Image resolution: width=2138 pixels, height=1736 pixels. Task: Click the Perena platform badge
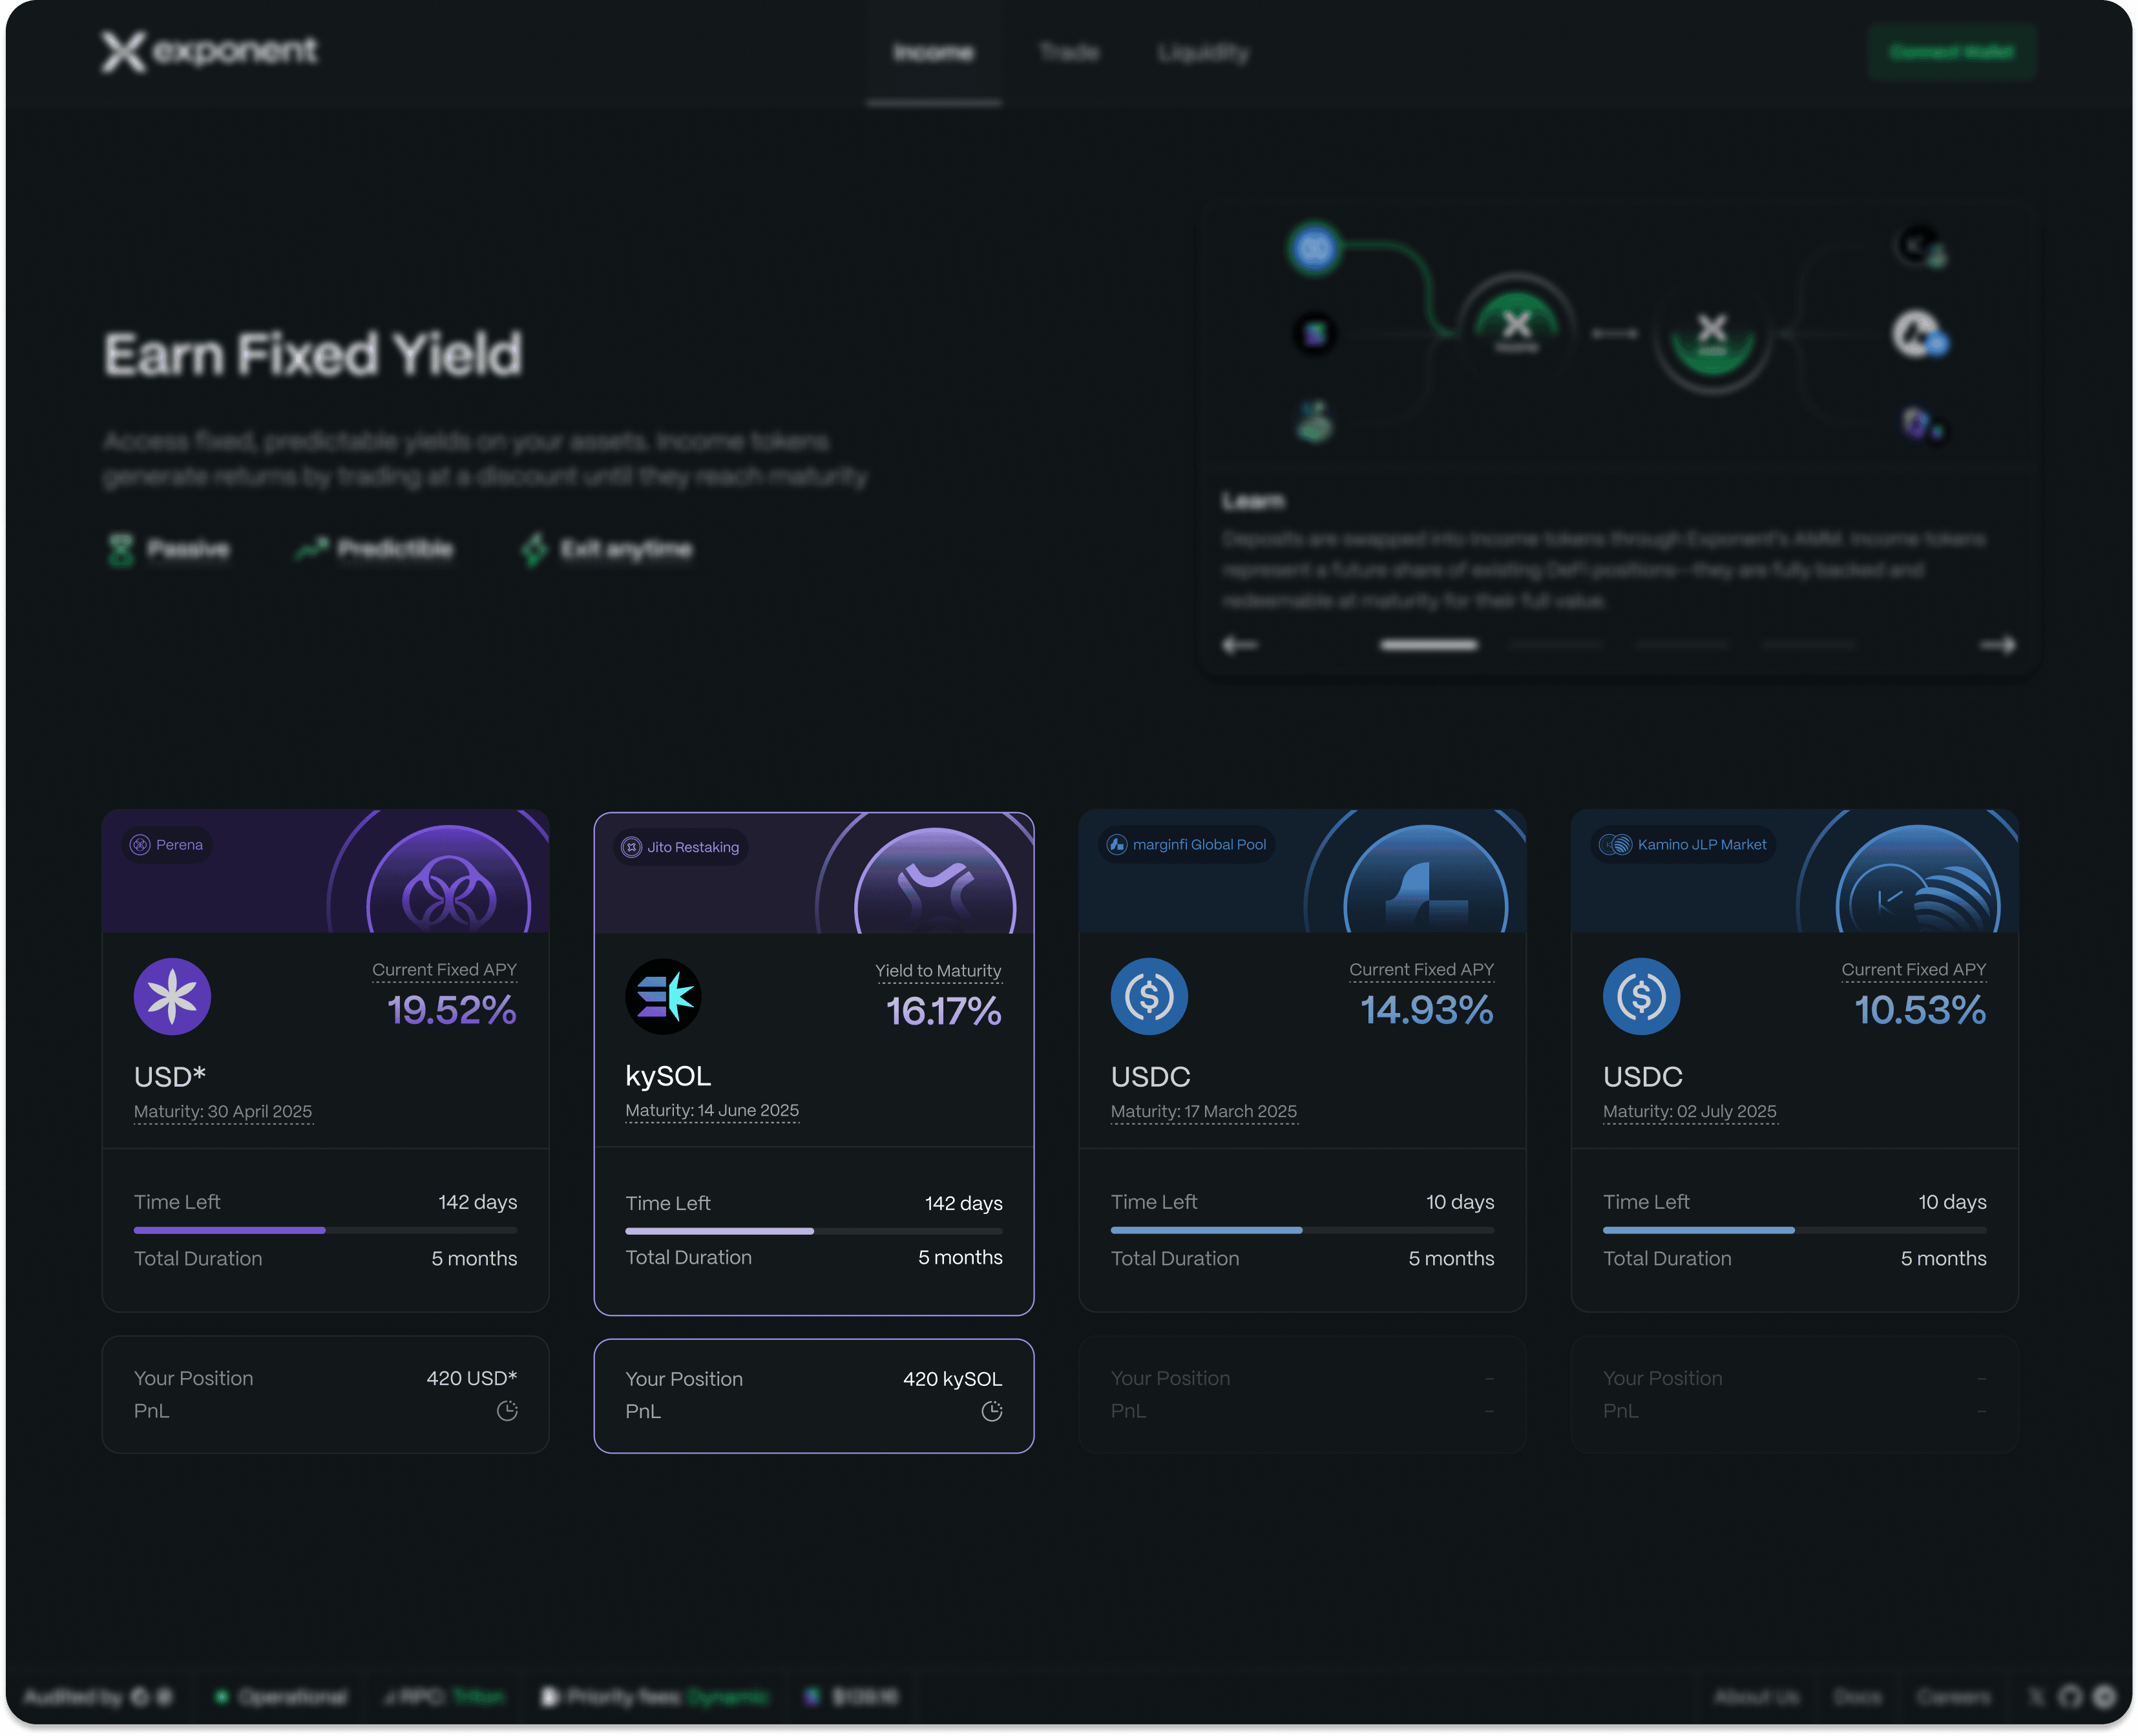pyautogui.click(x=168, y=845)
